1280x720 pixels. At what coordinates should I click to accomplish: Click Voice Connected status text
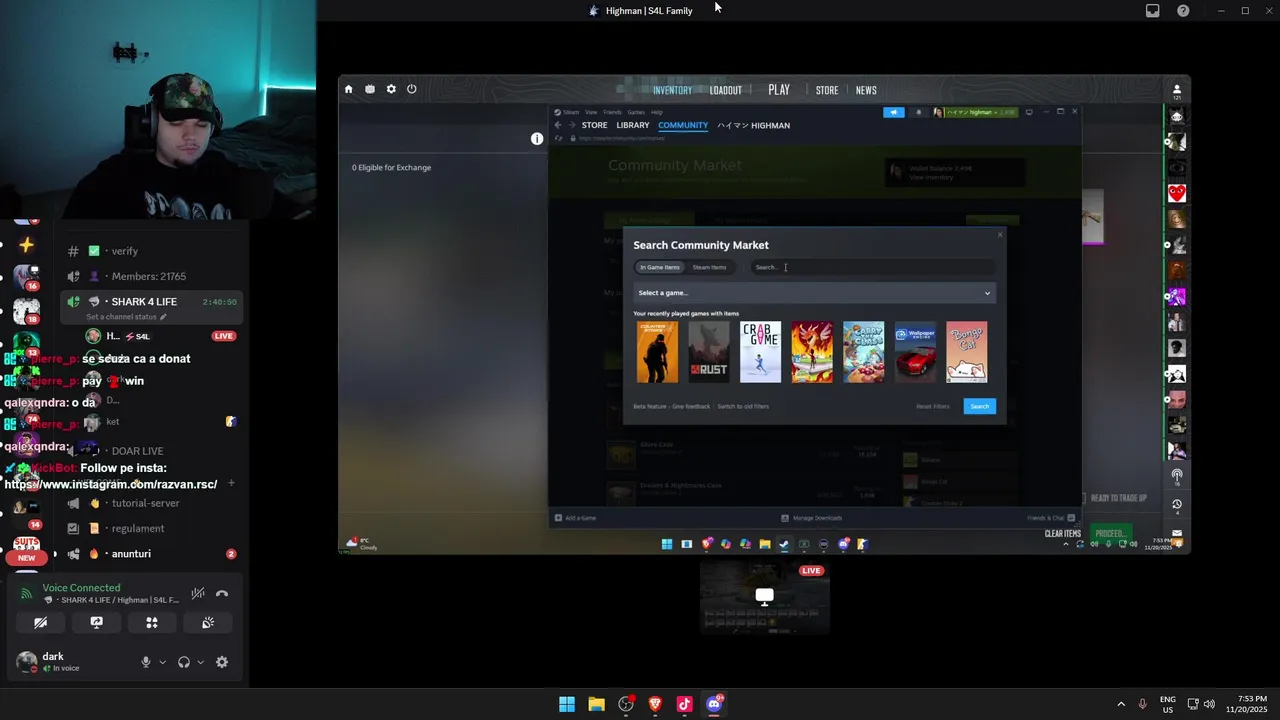click(81, 588)
